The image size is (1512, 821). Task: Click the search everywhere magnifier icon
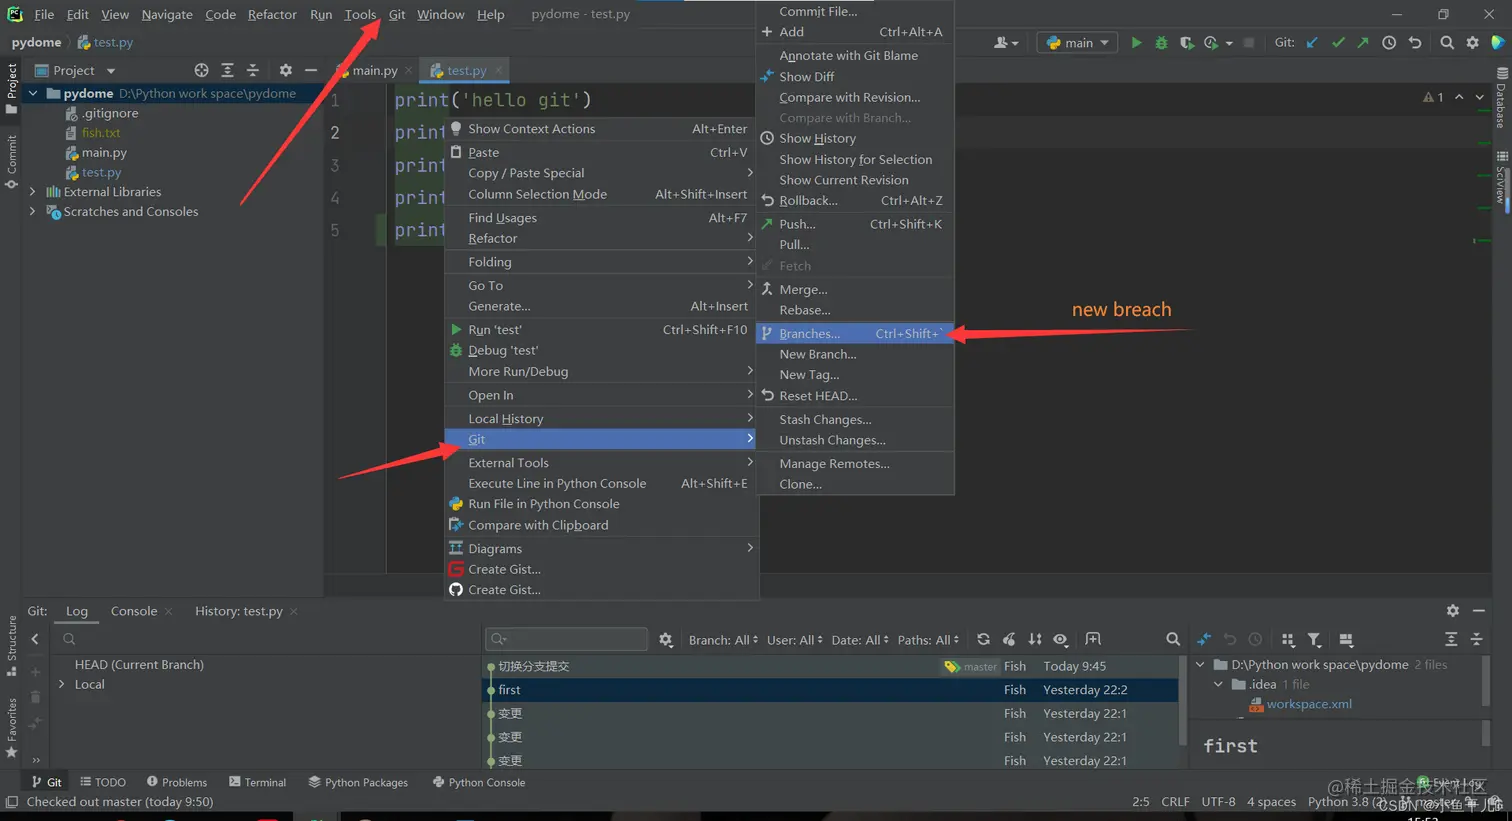(1447, 43)
